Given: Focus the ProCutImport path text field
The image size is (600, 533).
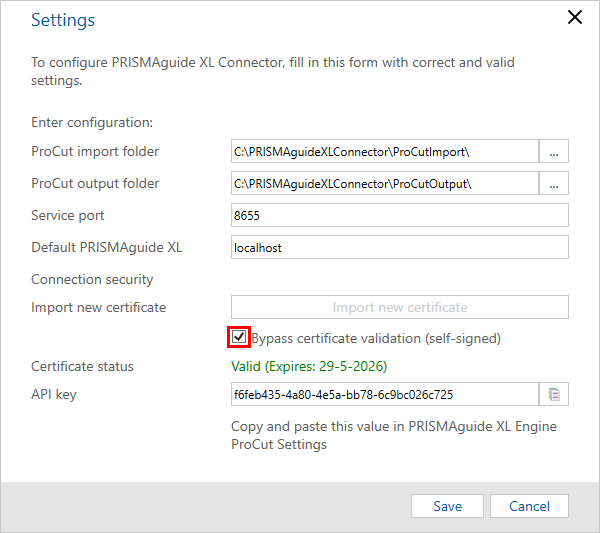Looking at the screenshot, I should coord(385,152).
